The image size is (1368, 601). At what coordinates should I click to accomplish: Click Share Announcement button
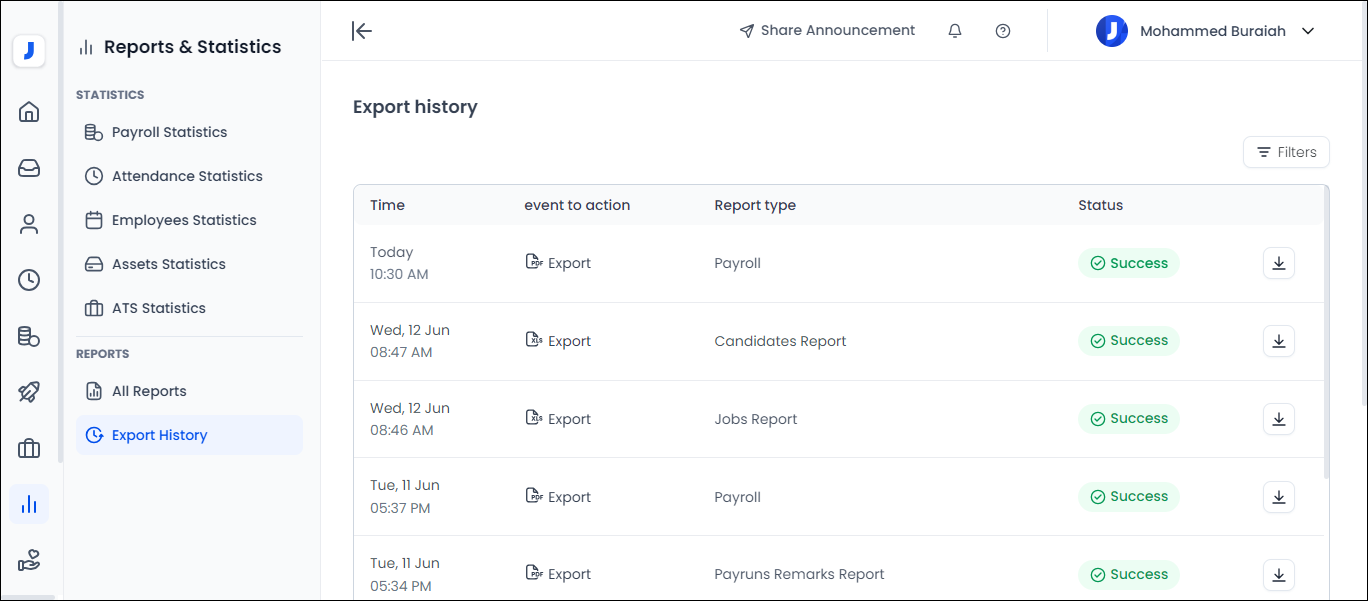(x=827, y=31)
